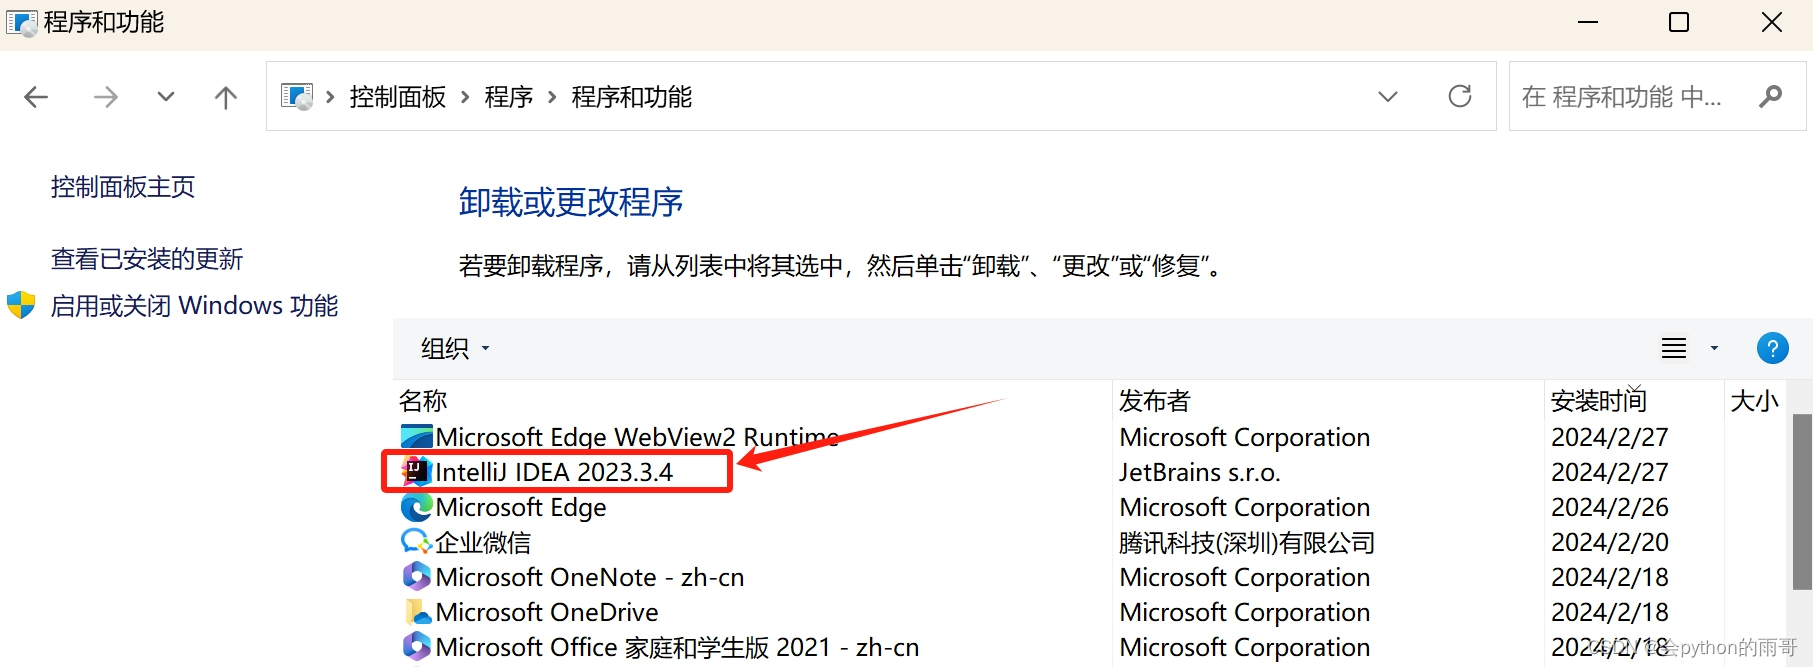Open address bar history dropdown
This screenshot has height=667, width=1813.
(x=1388, y=97)
